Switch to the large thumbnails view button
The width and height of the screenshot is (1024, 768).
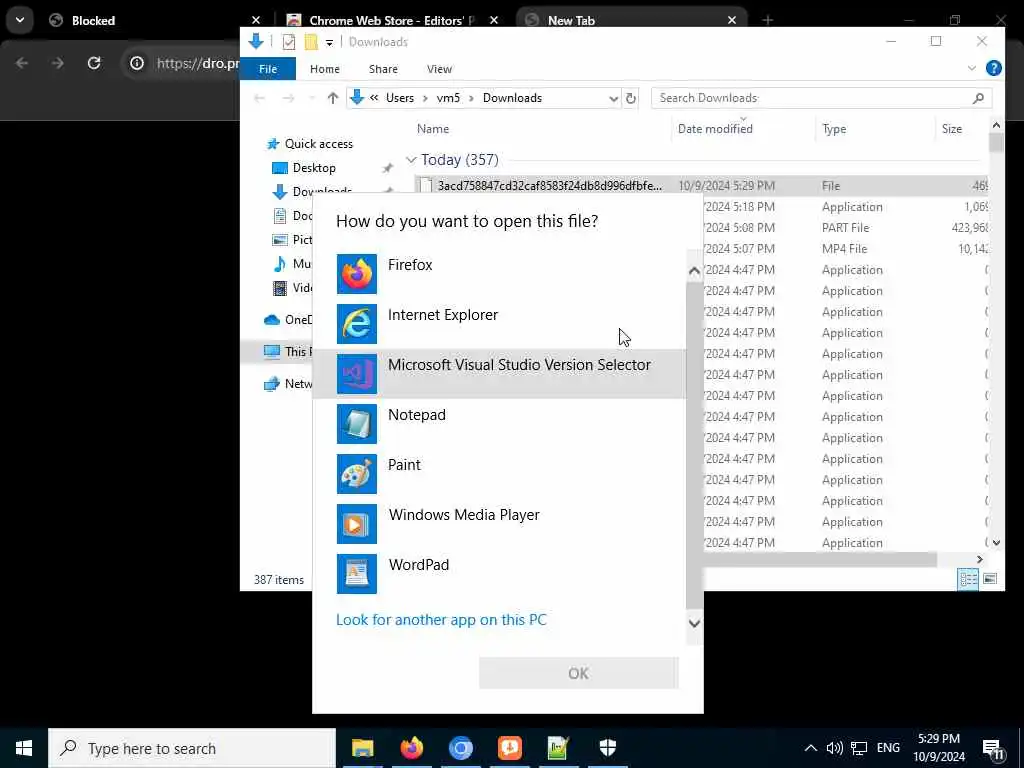[x=990, y=579]
